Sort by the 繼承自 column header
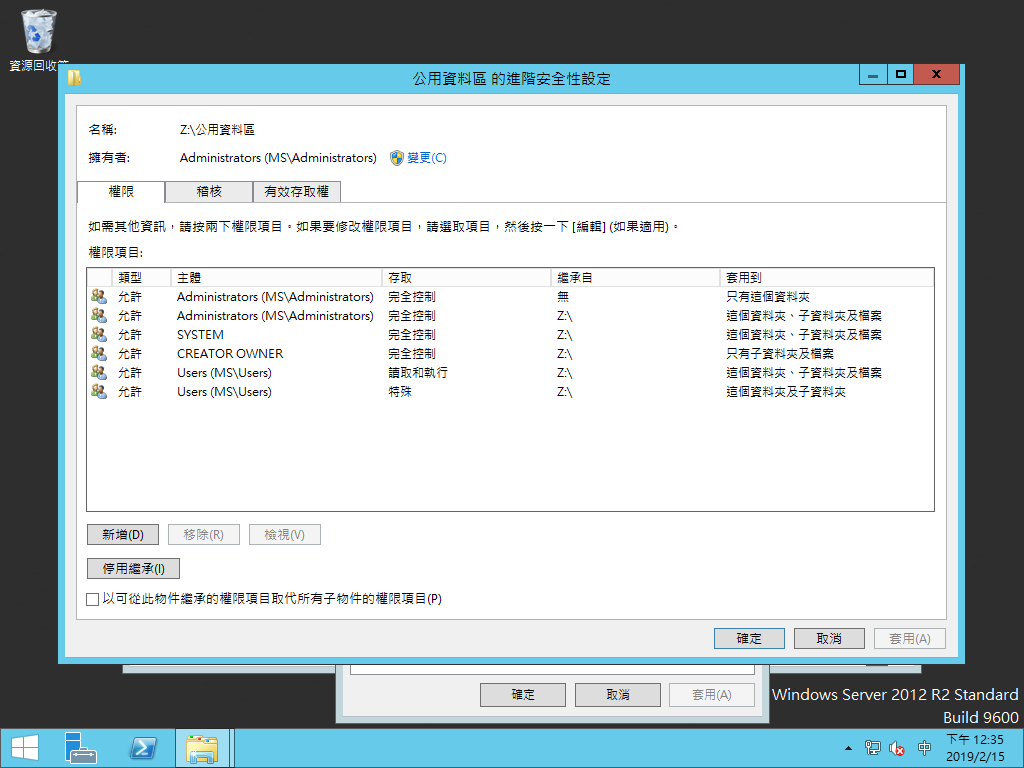The height and width of the screenshot is (768, 1024). click(x=635, y=278)
